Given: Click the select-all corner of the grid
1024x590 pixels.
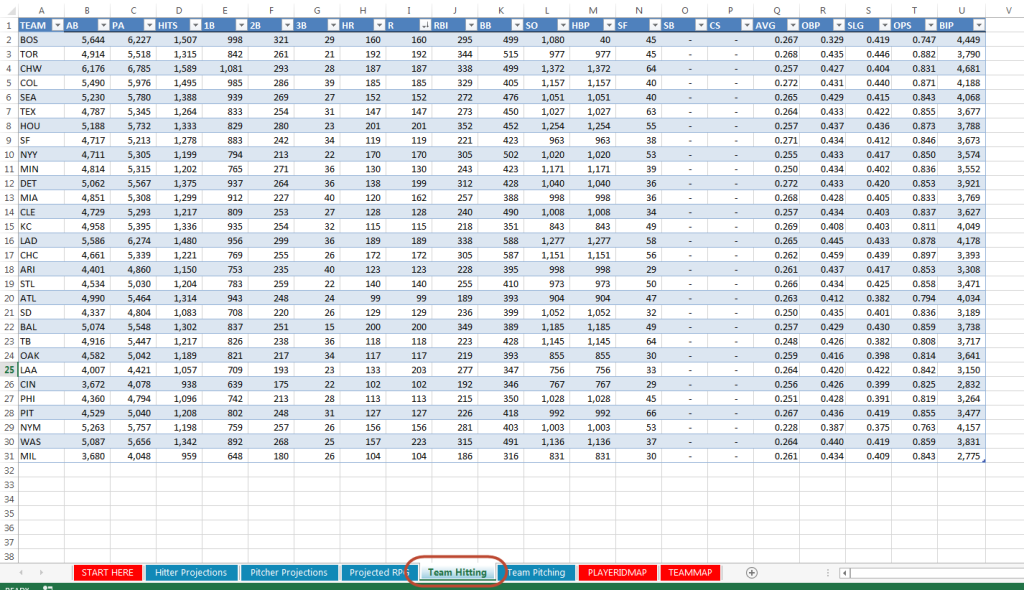Looking at the screenshot, I should tap(8, 9).
